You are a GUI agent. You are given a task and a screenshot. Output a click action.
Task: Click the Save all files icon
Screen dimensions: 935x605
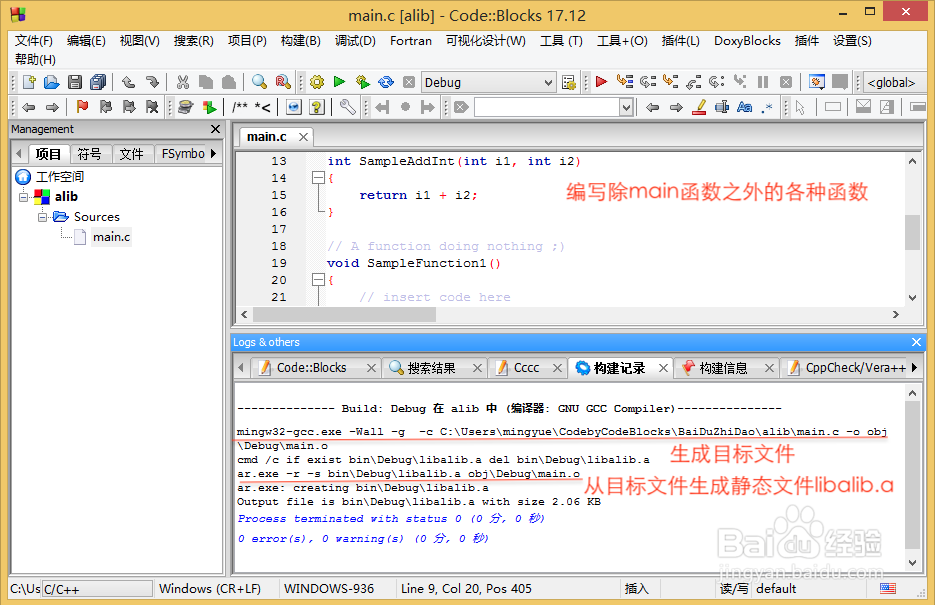point(98,82)
